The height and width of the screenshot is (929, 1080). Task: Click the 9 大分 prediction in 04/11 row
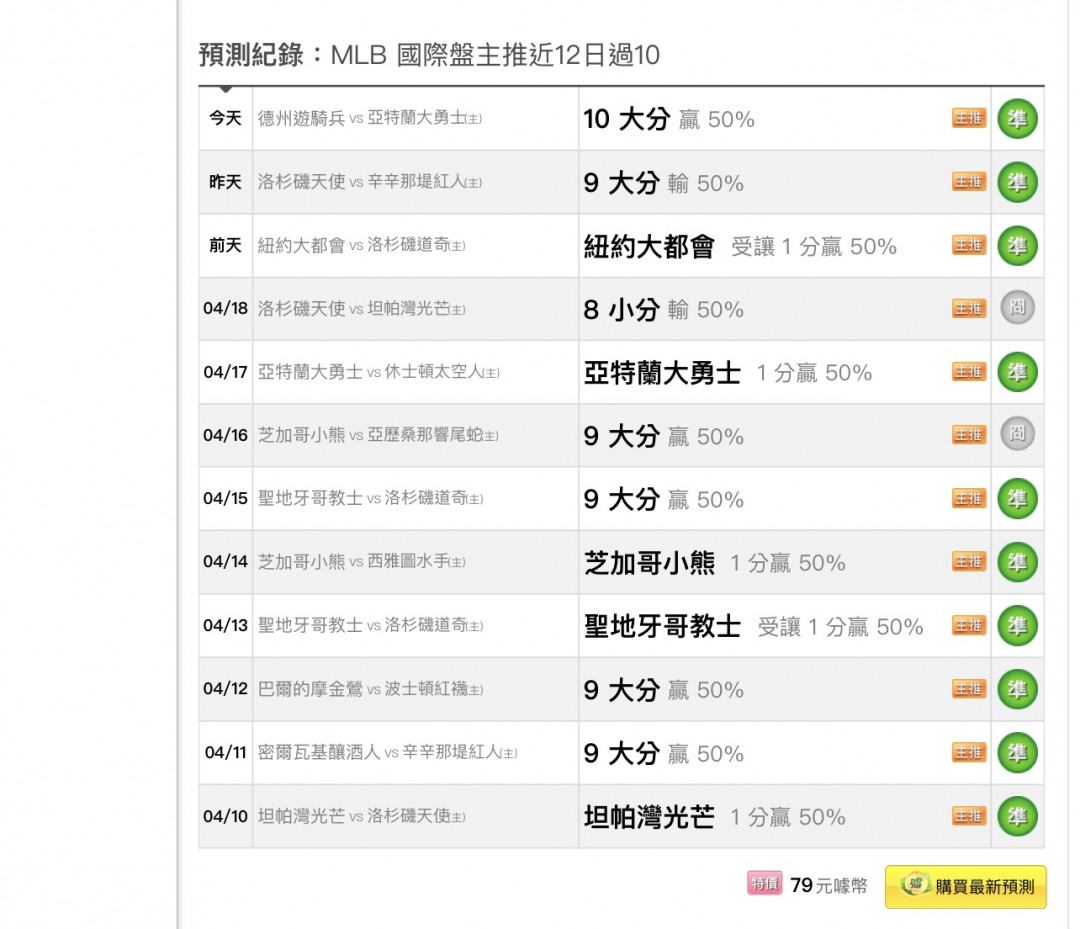pos(663,753)
